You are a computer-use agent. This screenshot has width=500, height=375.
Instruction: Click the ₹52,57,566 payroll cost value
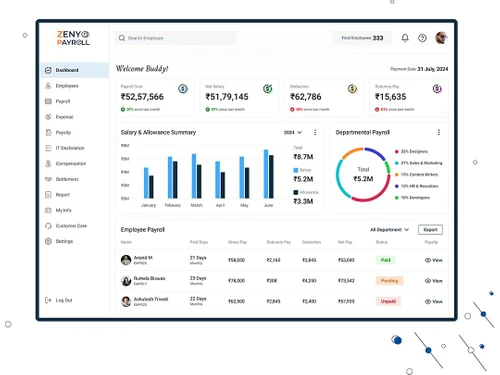point(142,97)
